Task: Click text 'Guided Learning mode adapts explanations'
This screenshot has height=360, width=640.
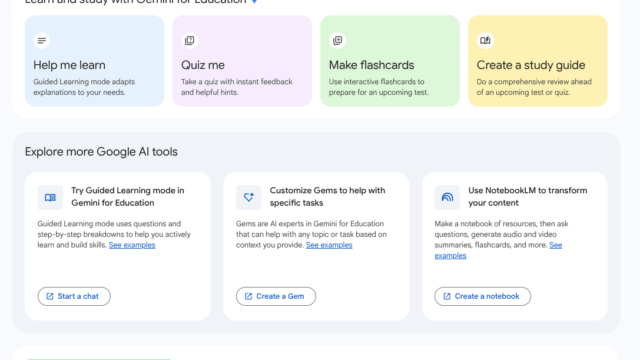Action: click(84, 87)
